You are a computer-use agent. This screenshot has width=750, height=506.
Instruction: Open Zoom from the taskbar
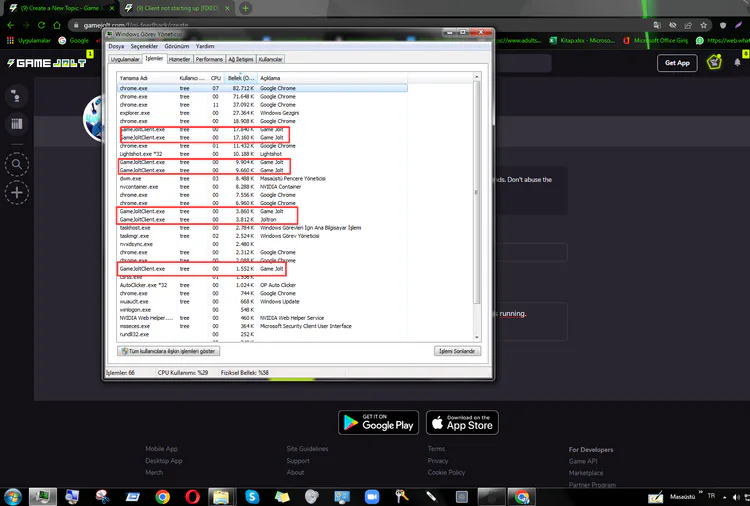372,497
